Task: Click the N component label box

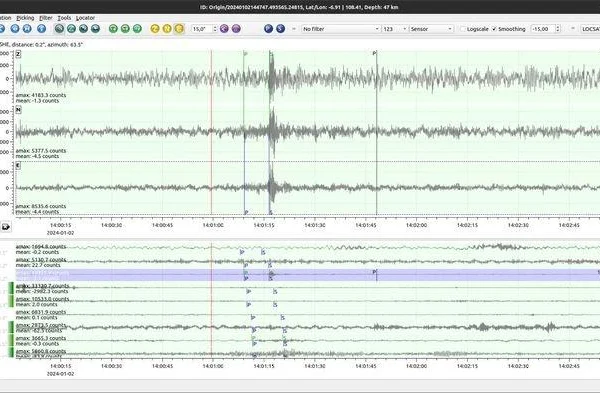Action: [x=18, y=110]
